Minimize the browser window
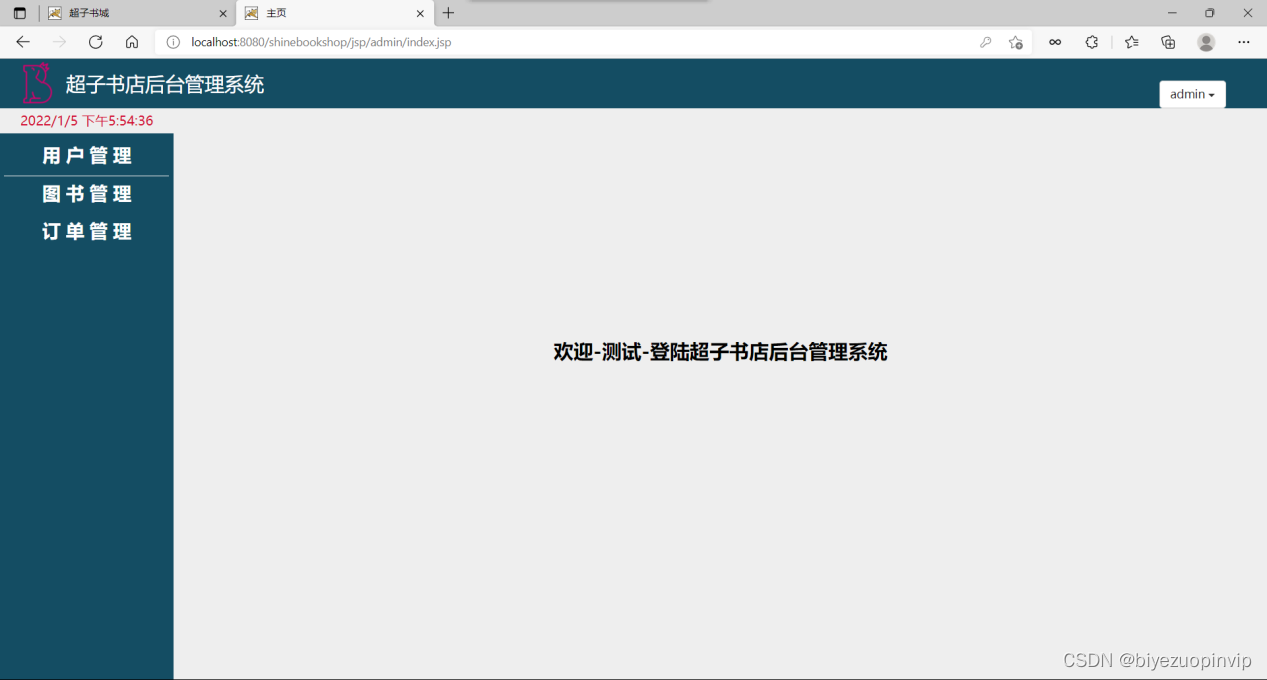 click(x=1172, y=13)
